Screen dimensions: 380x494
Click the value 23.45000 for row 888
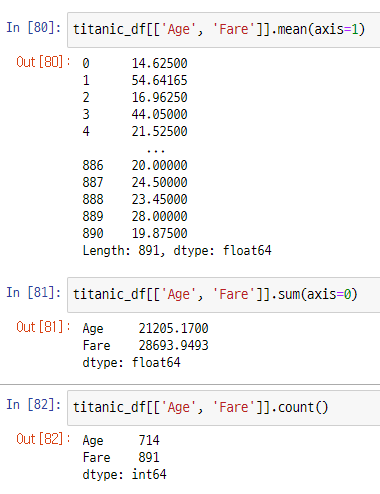pos(160,199)
